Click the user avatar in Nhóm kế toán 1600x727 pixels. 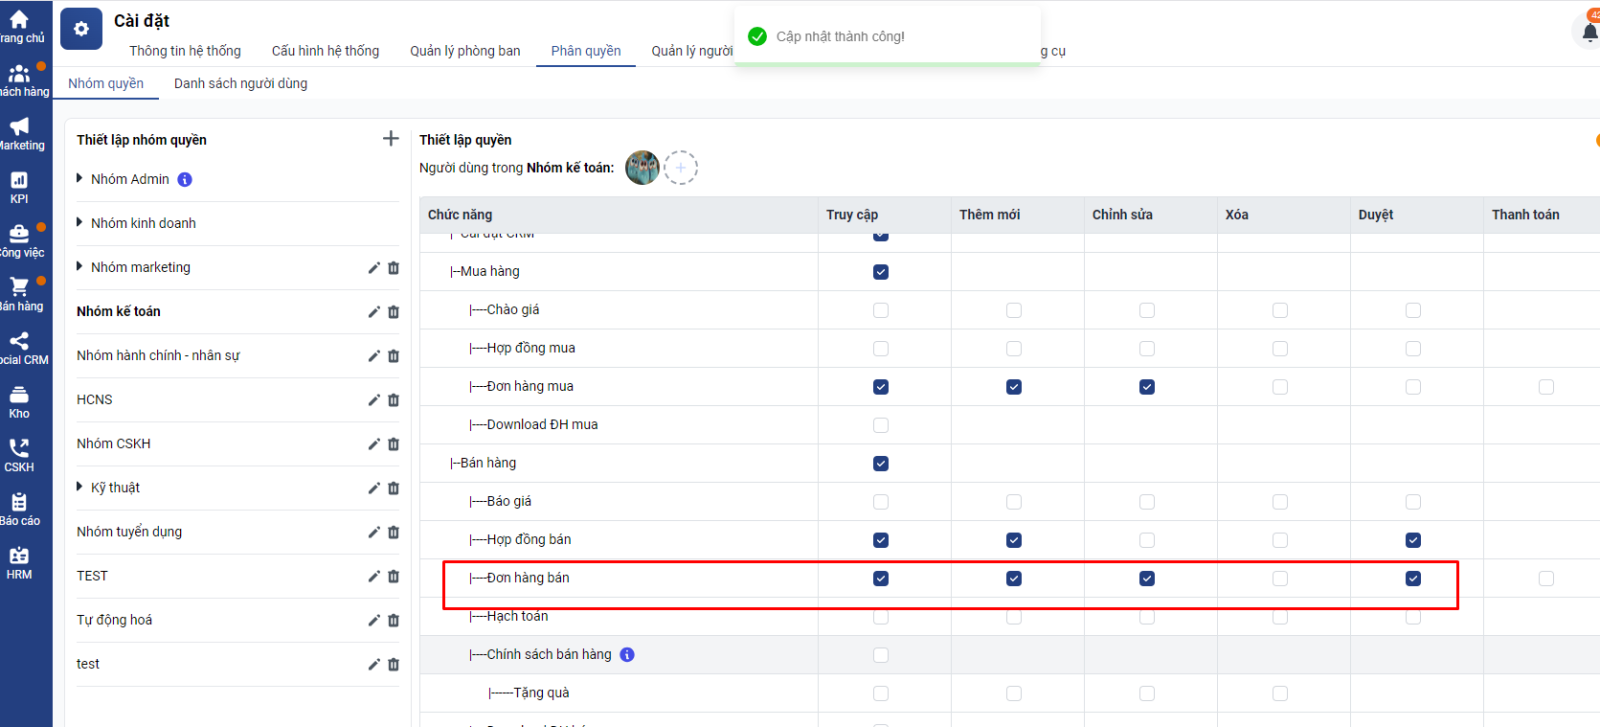(642, 168)
